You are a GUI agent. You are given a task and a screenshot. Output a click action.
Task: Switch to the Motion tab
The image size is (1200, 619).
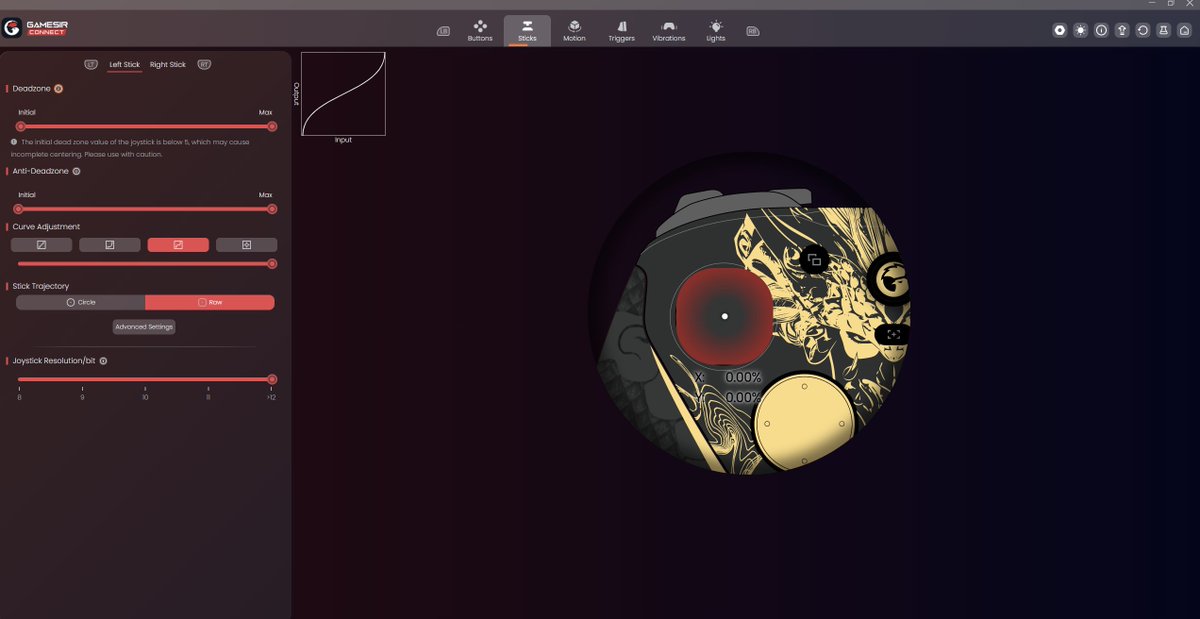click(574, 30)
